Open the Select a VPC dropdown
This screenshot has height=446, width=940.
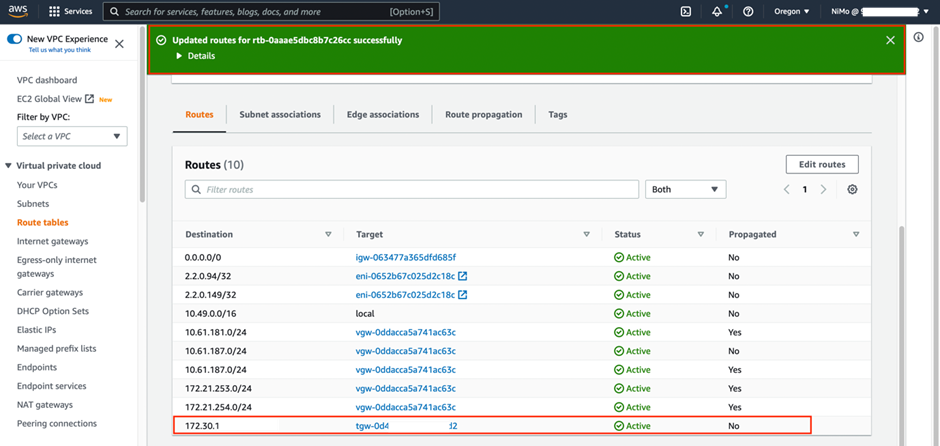point(72,136)
